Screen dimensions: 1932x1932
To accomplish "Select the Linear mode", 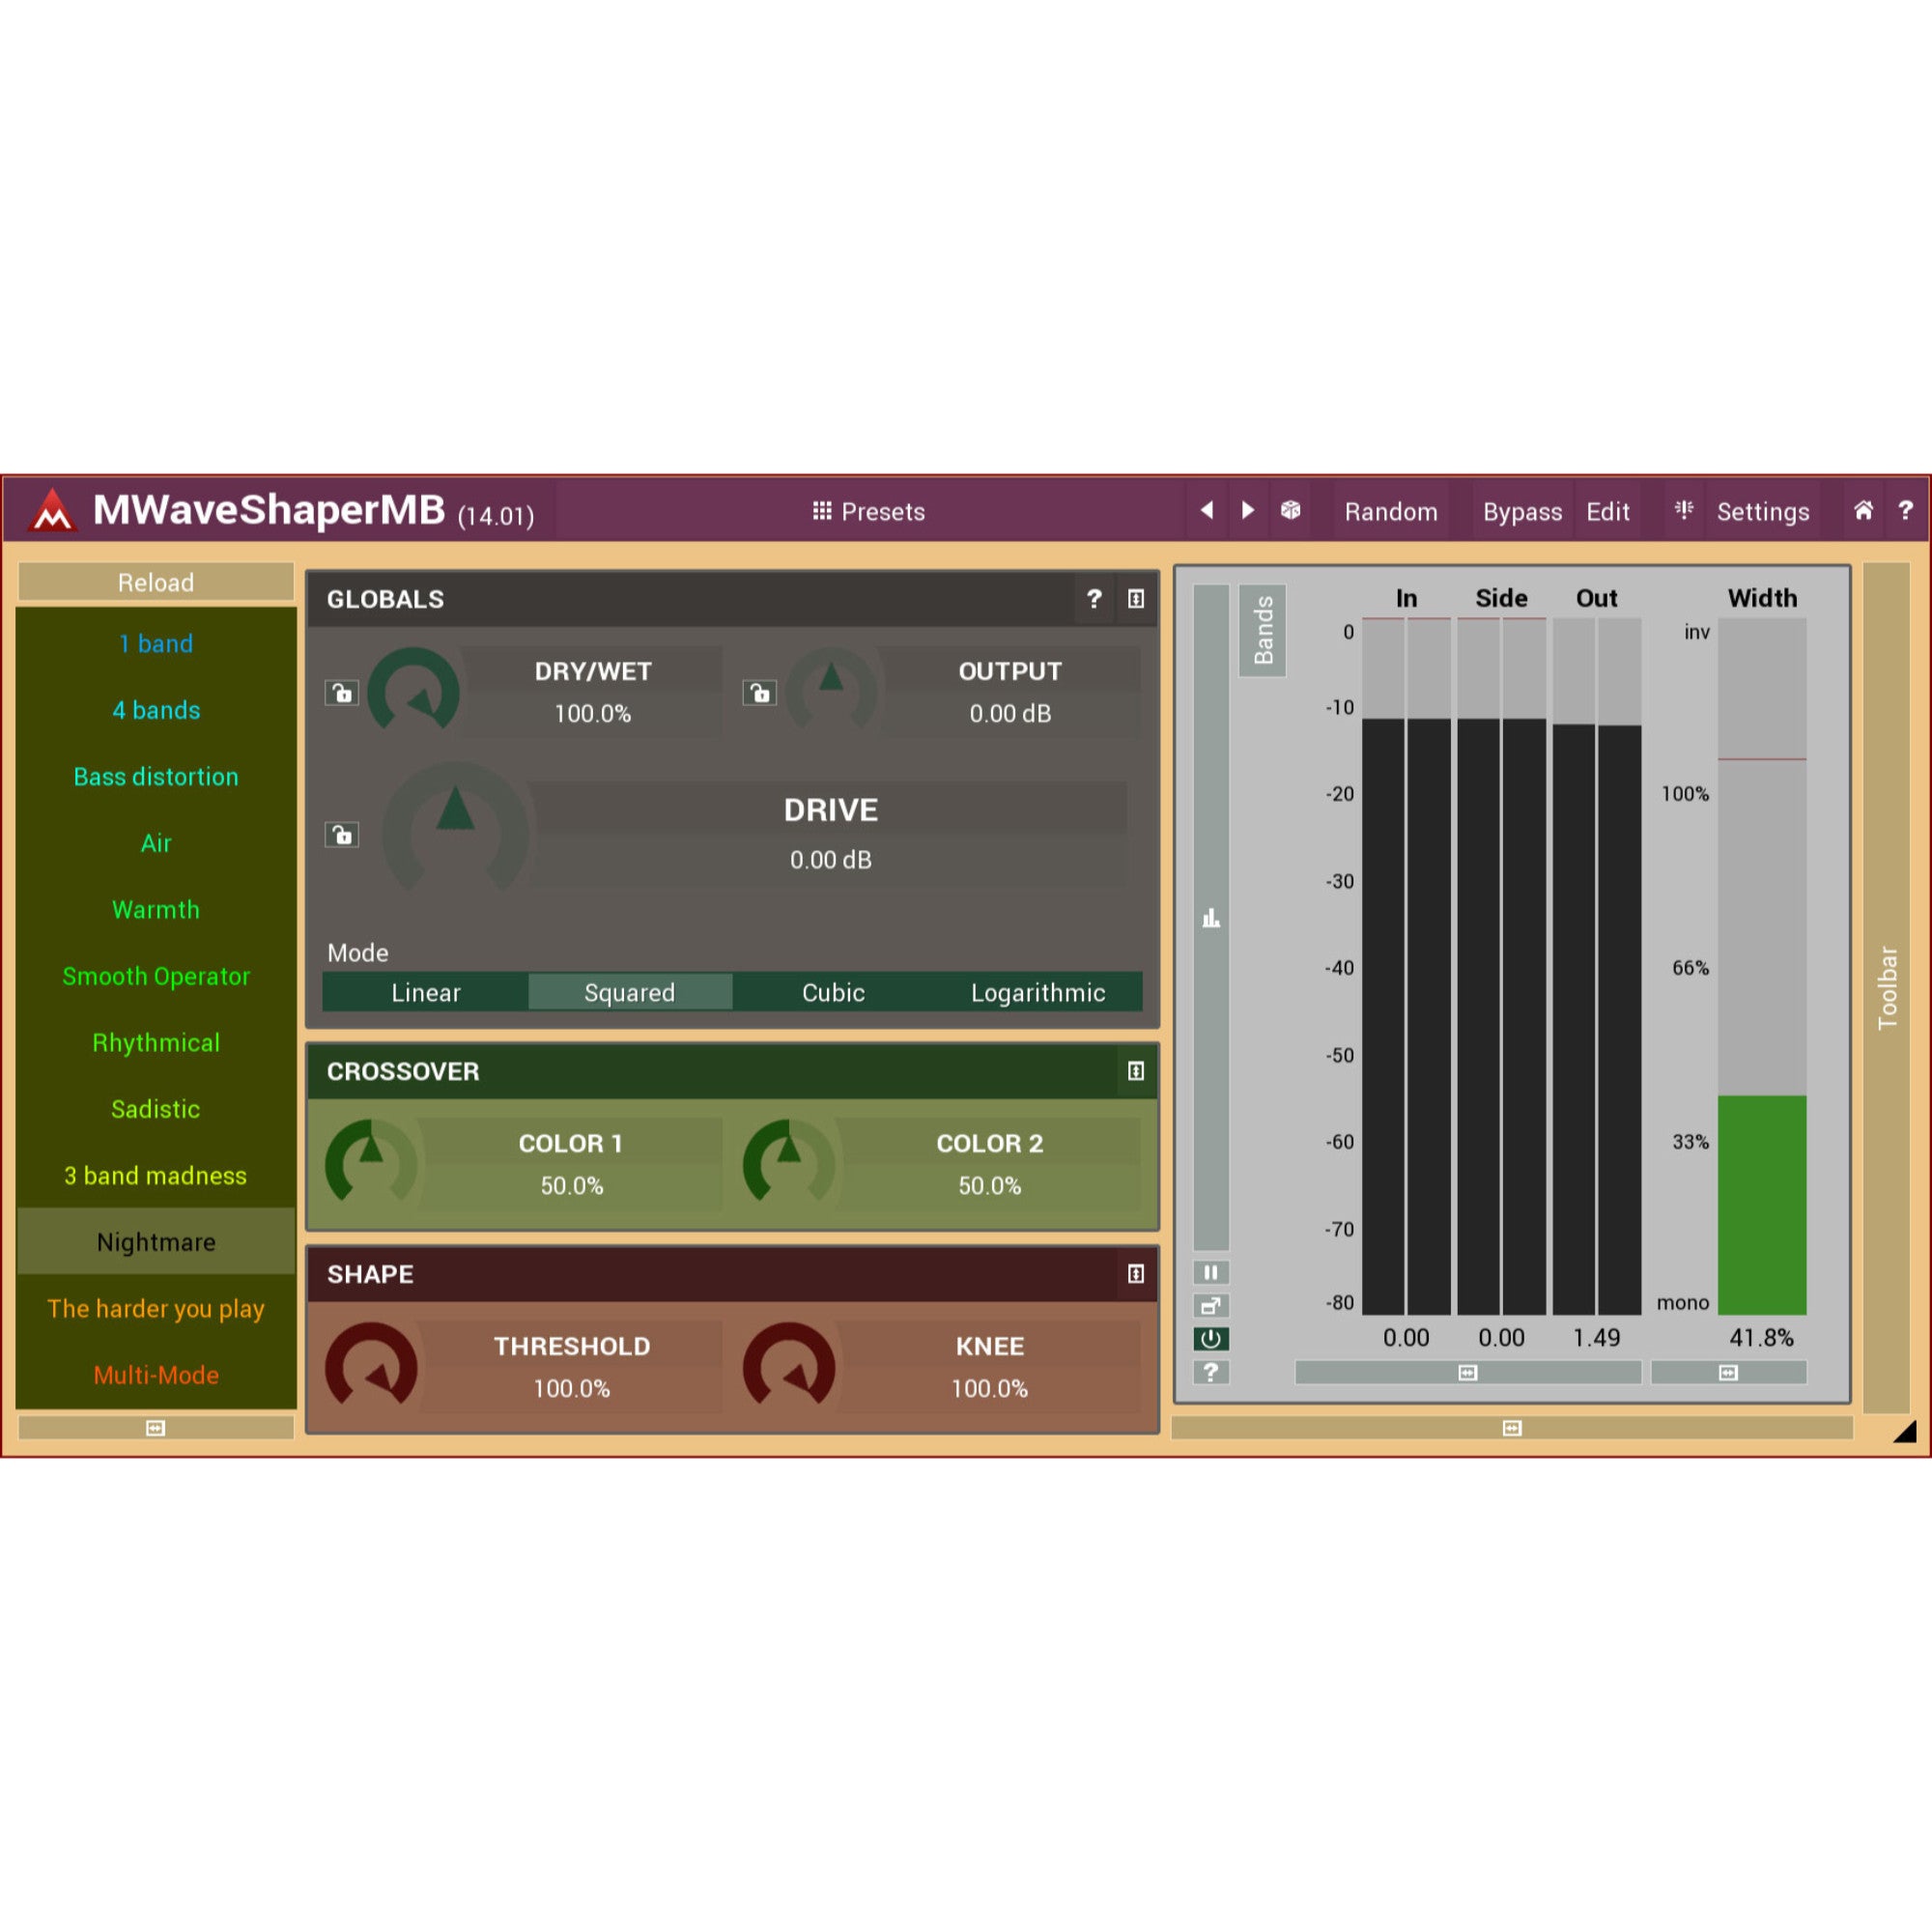I will pos(426,992).
